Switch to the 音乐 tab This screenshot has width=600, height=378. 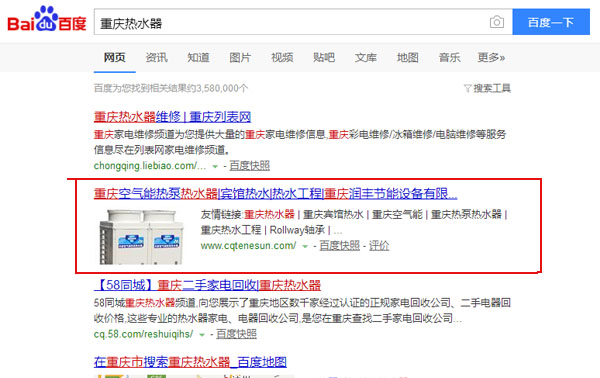(449, 58)
